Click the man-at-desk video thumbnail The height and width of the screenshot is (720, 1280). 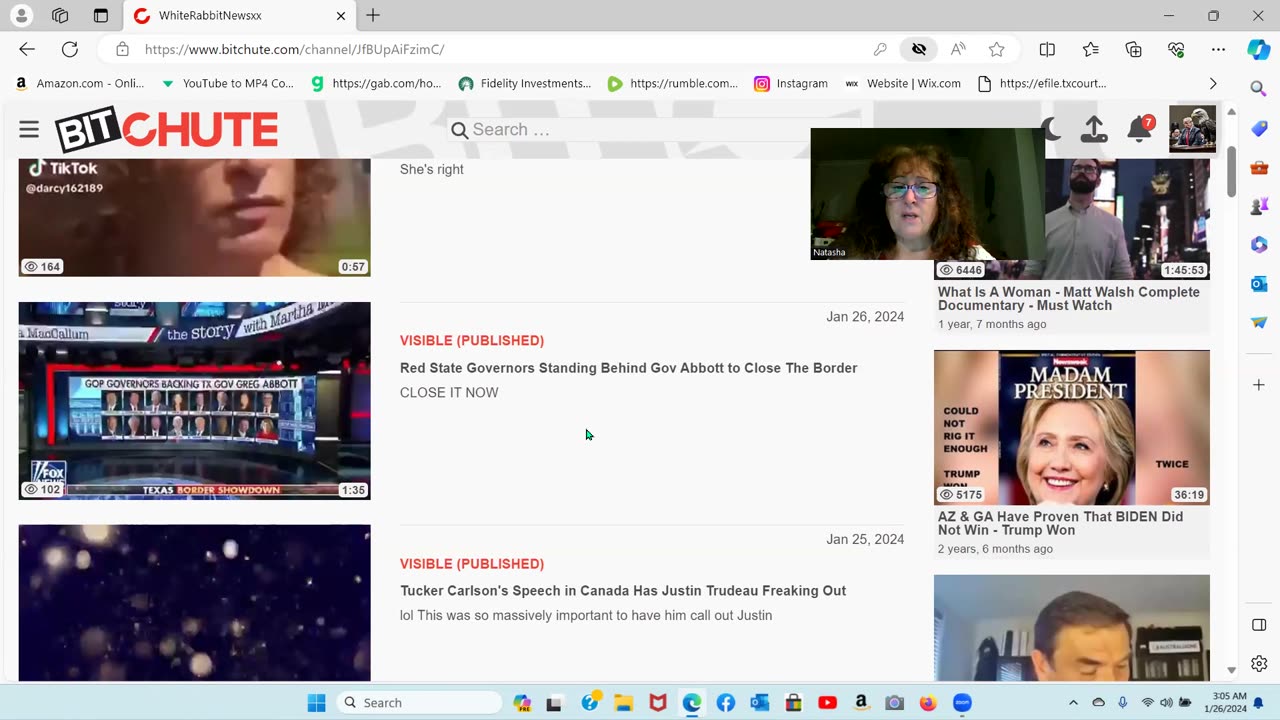(x=1072, y=628)
